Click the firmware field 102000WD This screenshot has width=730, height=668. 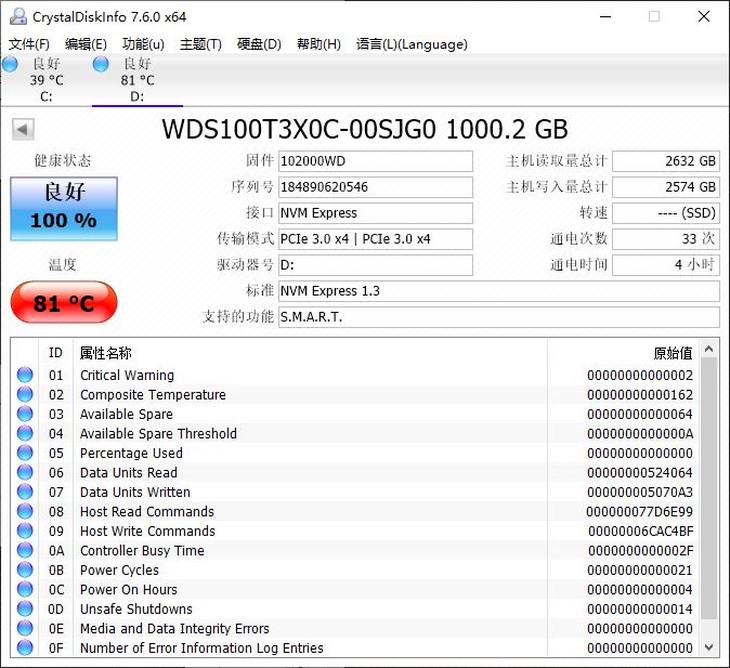point(375,161)
